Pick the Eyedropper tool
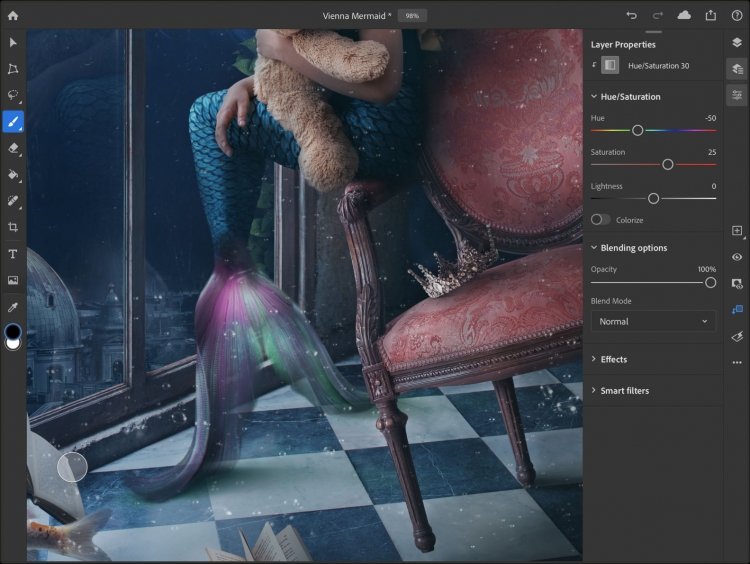Viewport: 750px width, 564px height. (13, 307)
